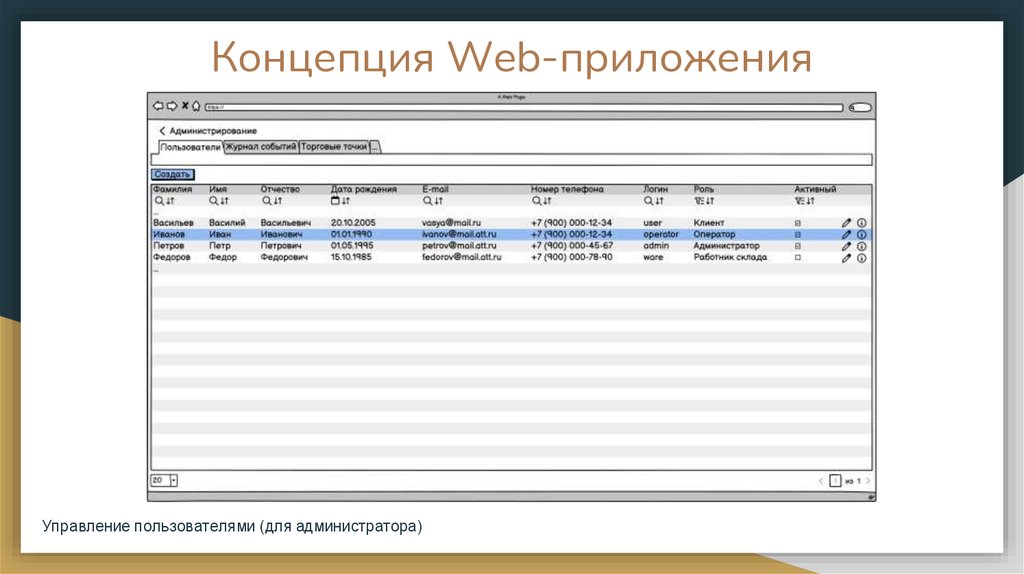
Task: Open calendar filter for Дата рождения
Action: click(335, 201)
